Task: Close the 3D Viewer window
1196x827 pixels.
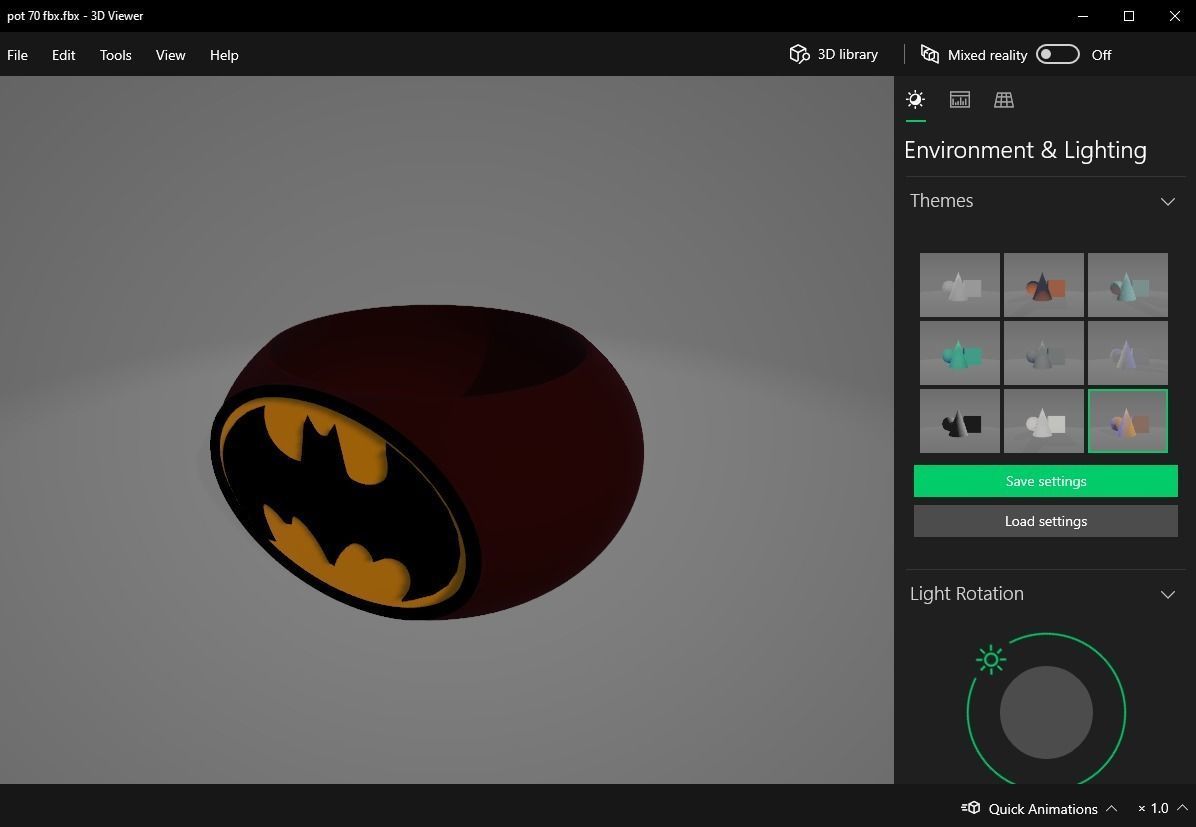Action: [x=1175, y=16]
